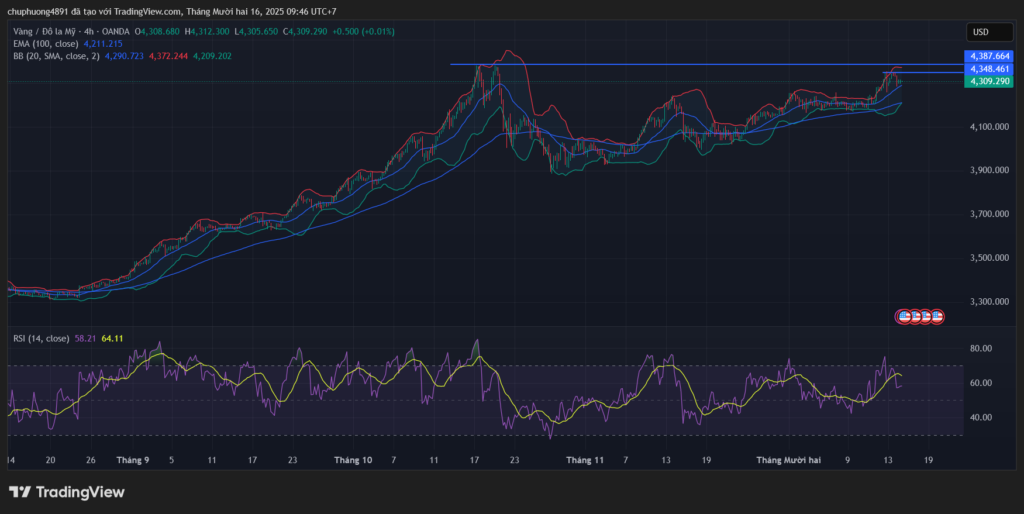Open the USD currency selector
Screen dimensions: 1024x514
pyautogui.click(x=989, y=33)
